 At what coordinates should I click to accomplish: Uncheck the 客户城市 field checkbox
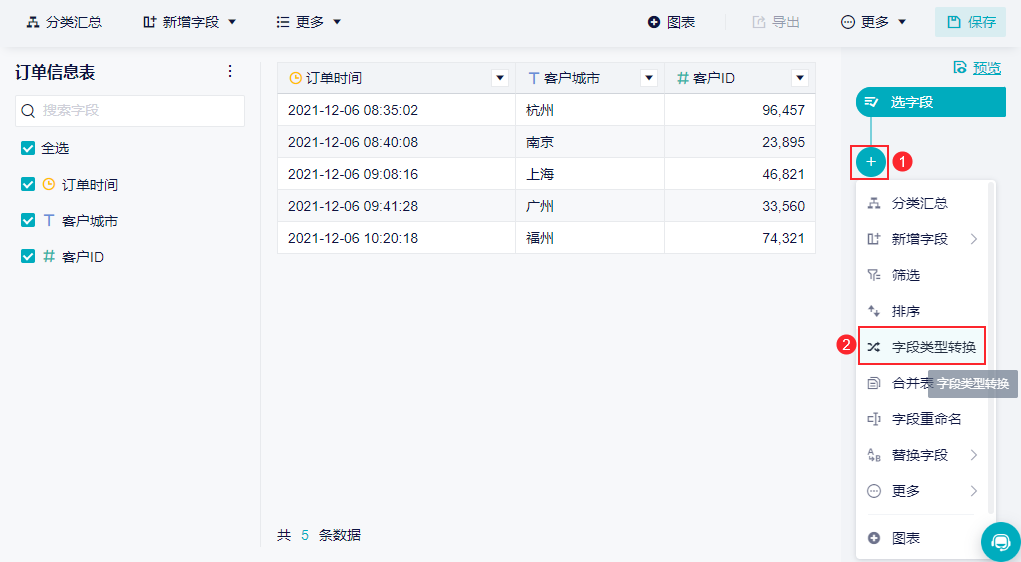tap(28, 220)
